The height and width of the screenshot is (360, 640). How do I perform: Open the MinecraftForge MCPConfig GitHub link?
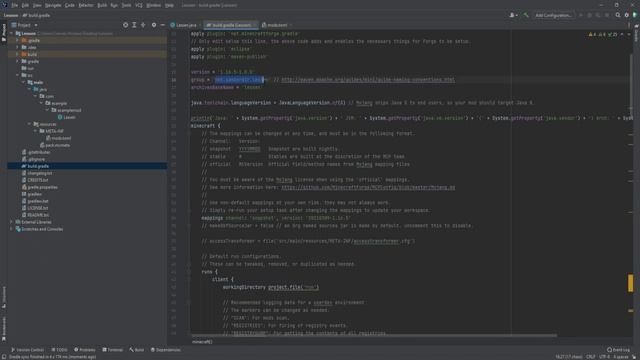(x=368, y=187)
